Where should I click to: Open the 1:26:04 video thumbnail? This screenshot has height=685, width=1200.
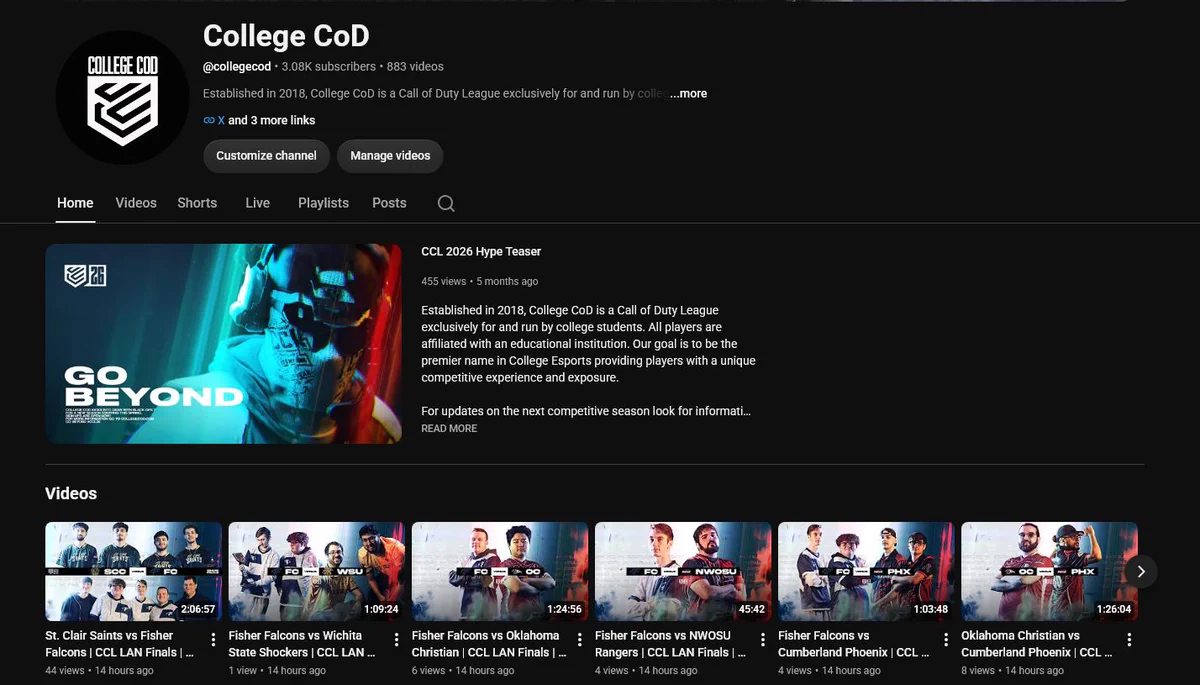coord(1049,571)
